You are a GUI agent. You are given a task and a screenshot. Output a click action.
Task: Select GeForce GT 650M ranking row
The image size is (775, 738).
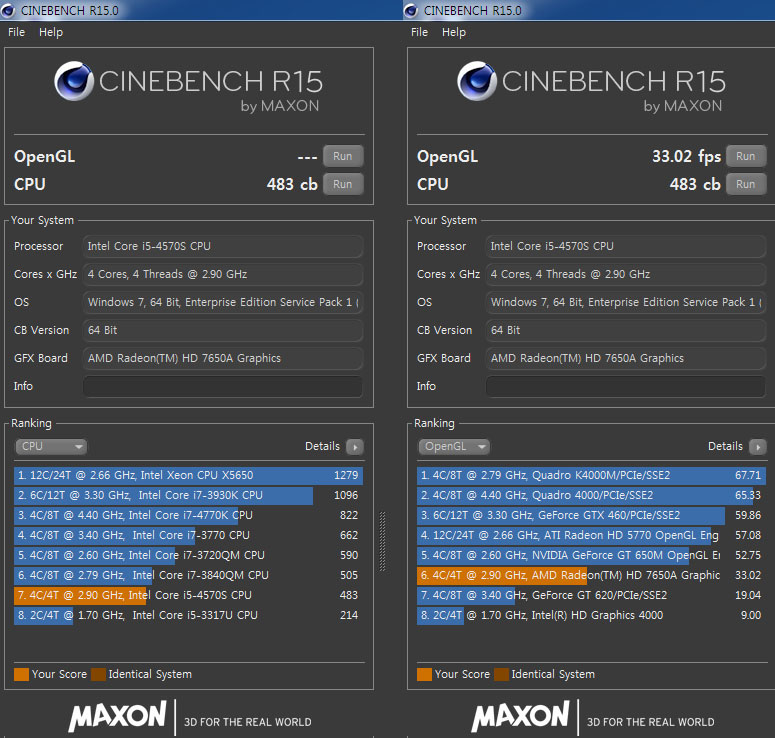coord(591,556)
